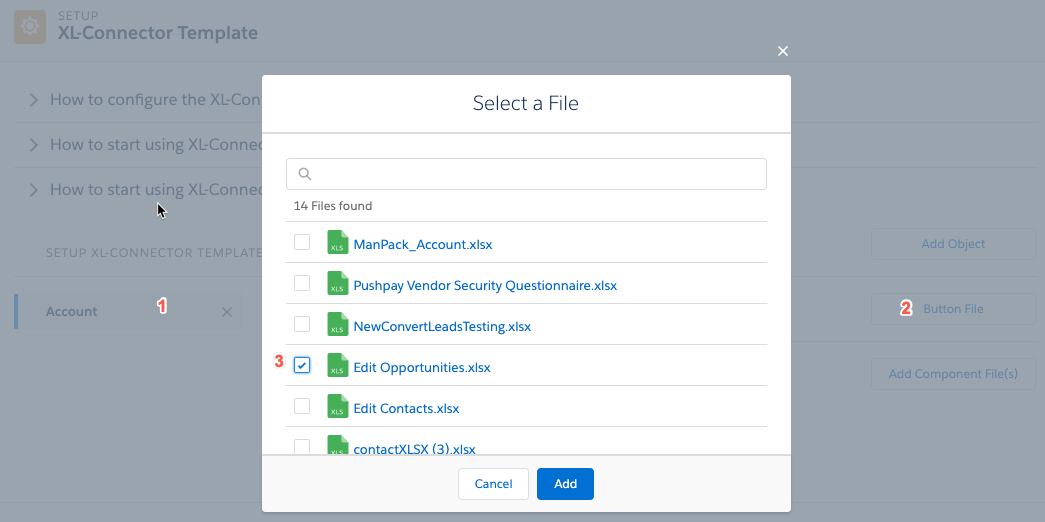The image size is (1045, 522).
Task: Click the Pushpay Vendor Security Questionnaire file icon
Action: coord(338,283)
